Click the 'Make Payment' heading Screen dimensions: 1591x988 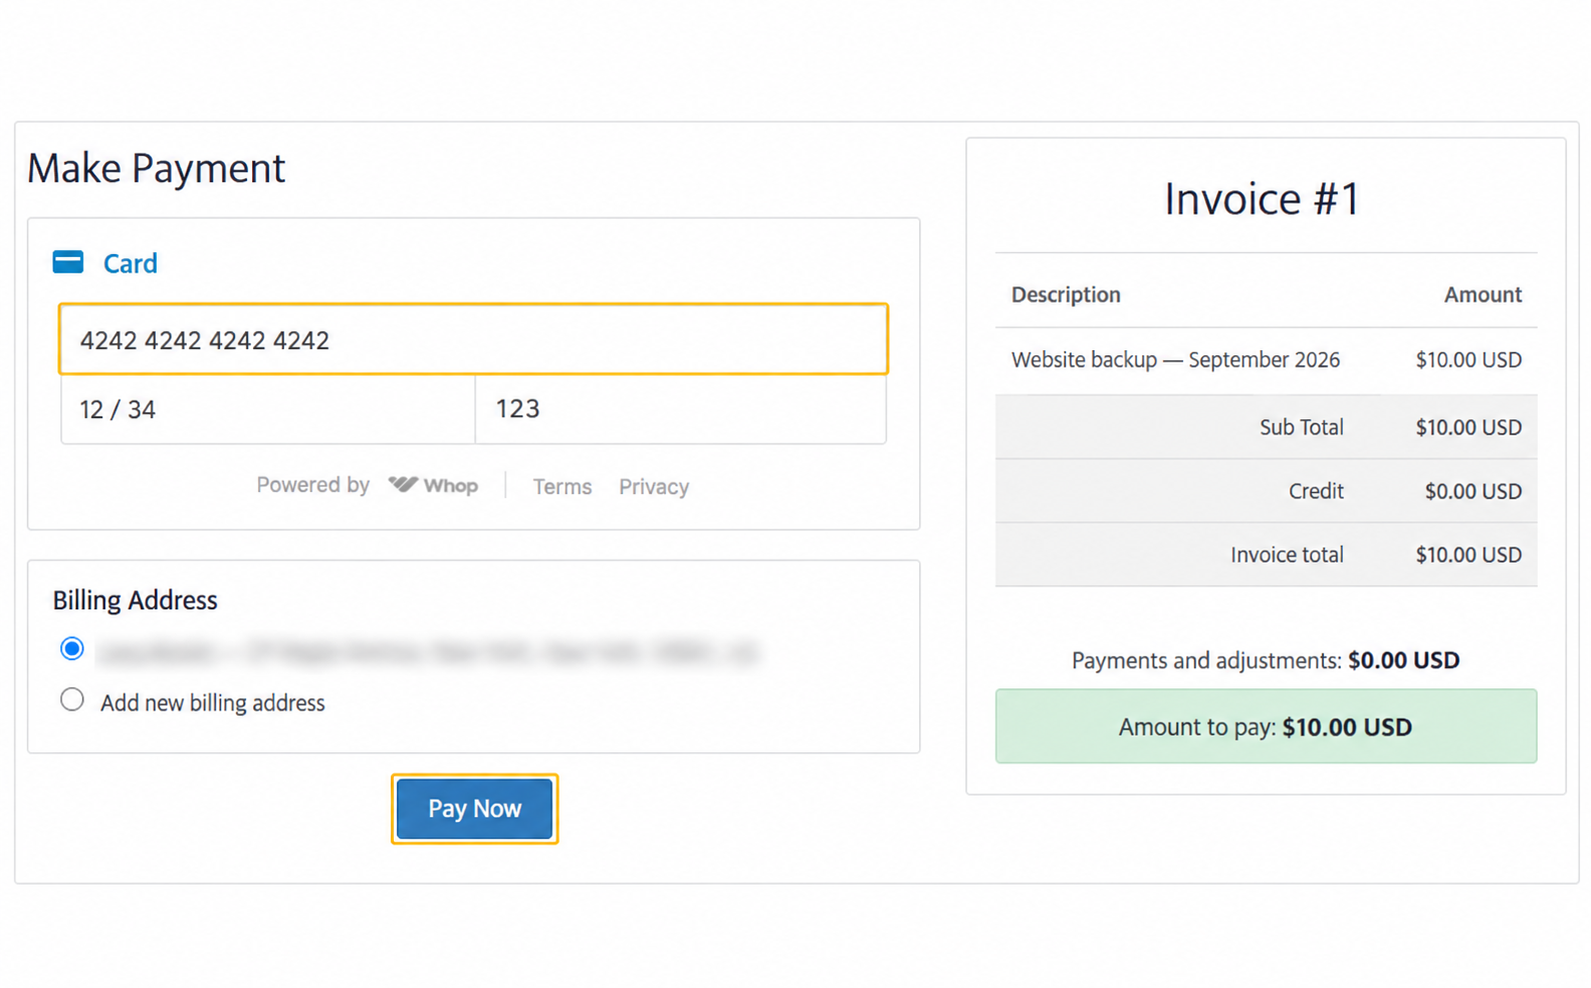156,168
